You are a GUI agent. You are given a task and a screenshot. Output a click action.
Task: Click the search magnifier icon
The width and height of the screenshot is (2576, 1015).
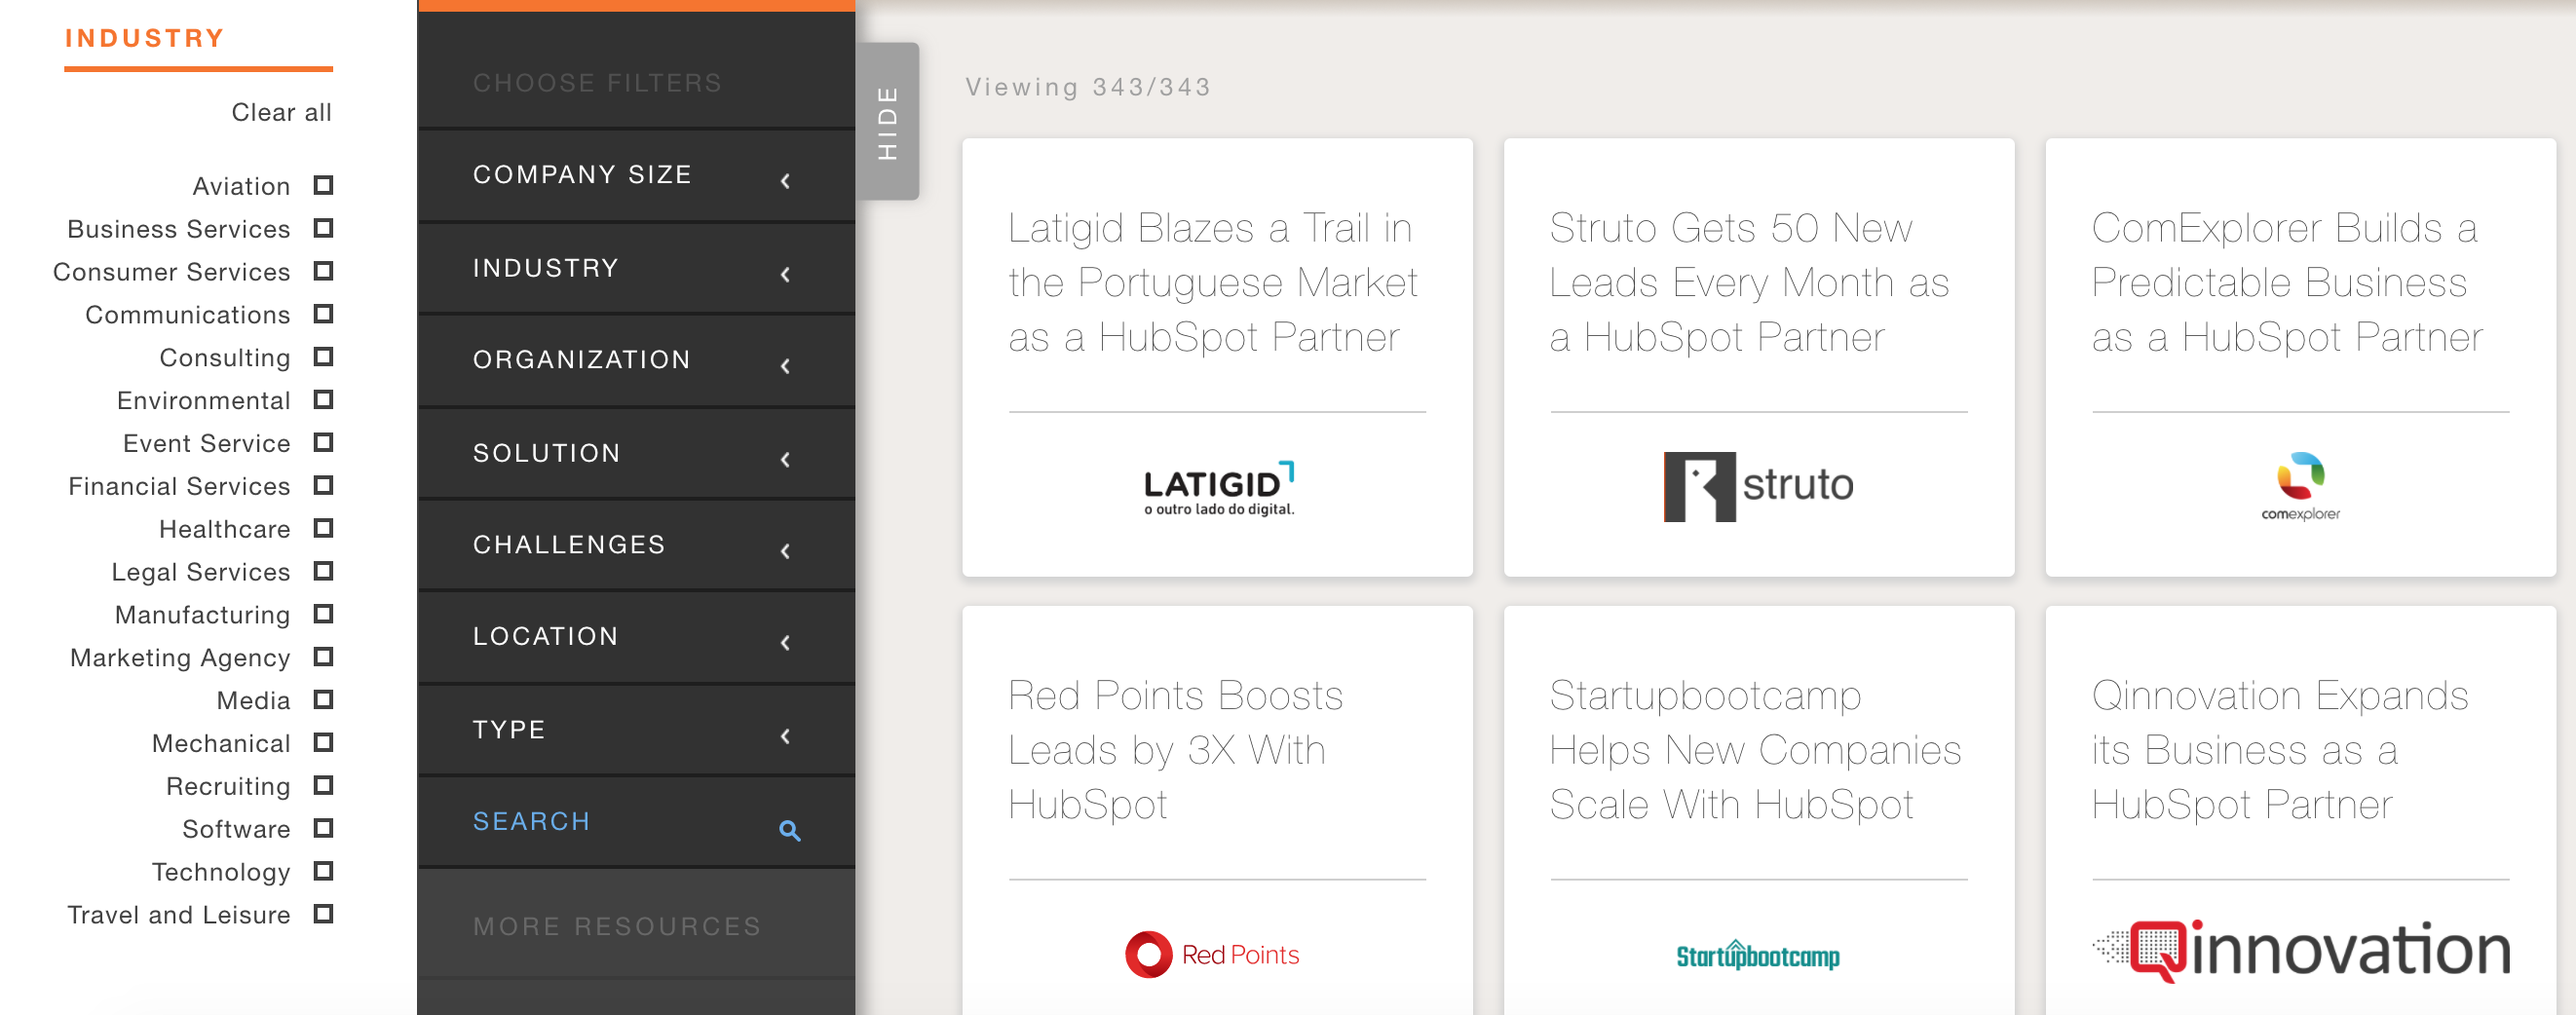(x=789, y=830)
